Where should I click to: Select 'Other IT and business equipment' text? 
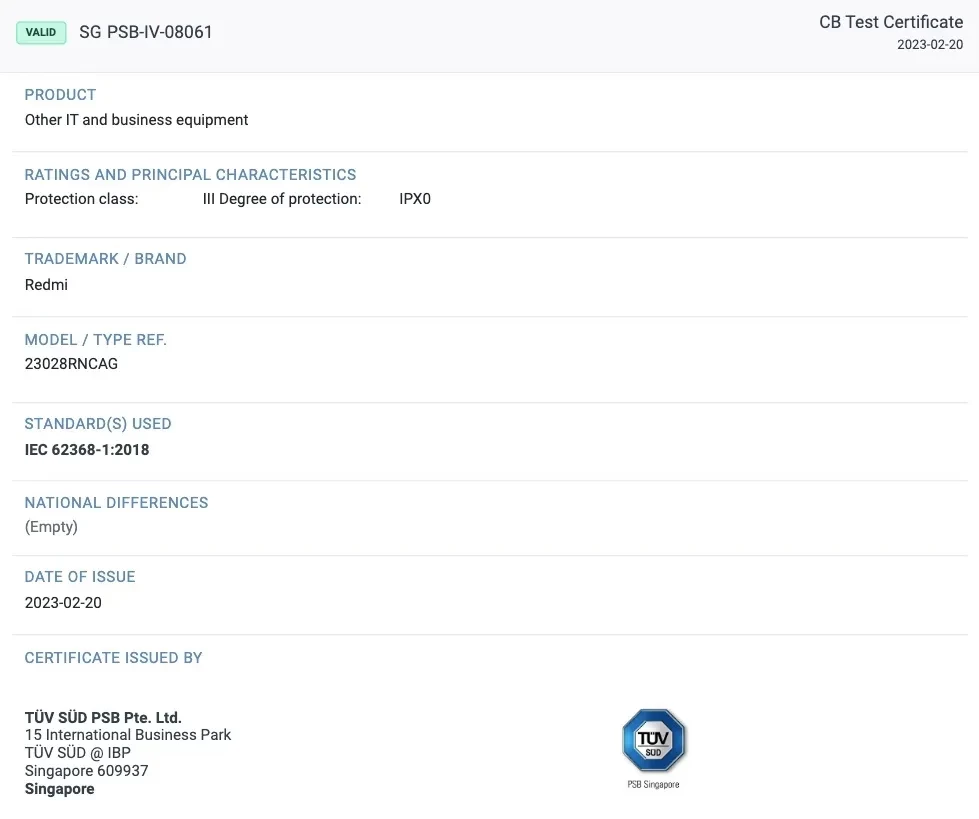coord(136,120)
